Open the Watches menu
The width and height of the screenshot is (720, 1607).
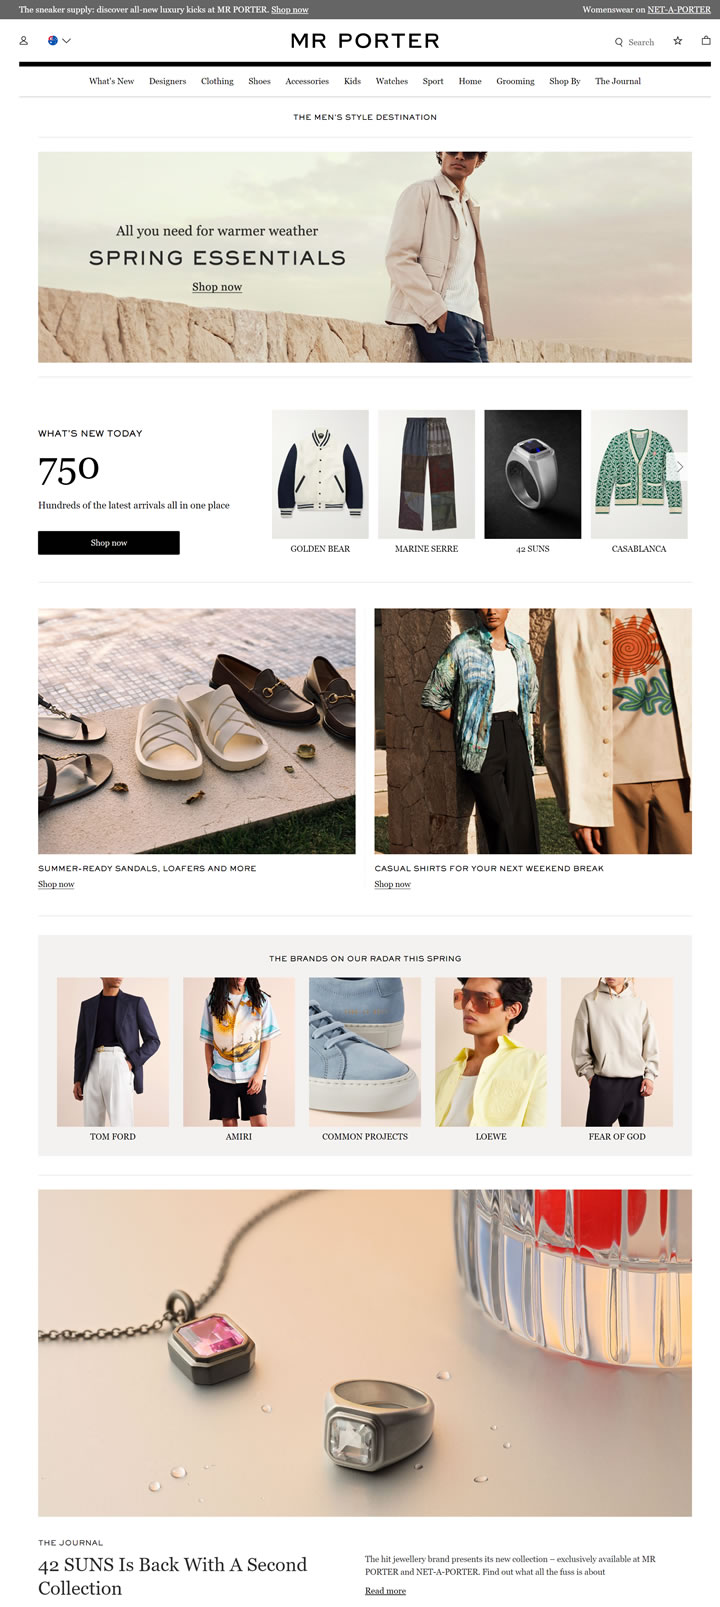tap(391, 81)
